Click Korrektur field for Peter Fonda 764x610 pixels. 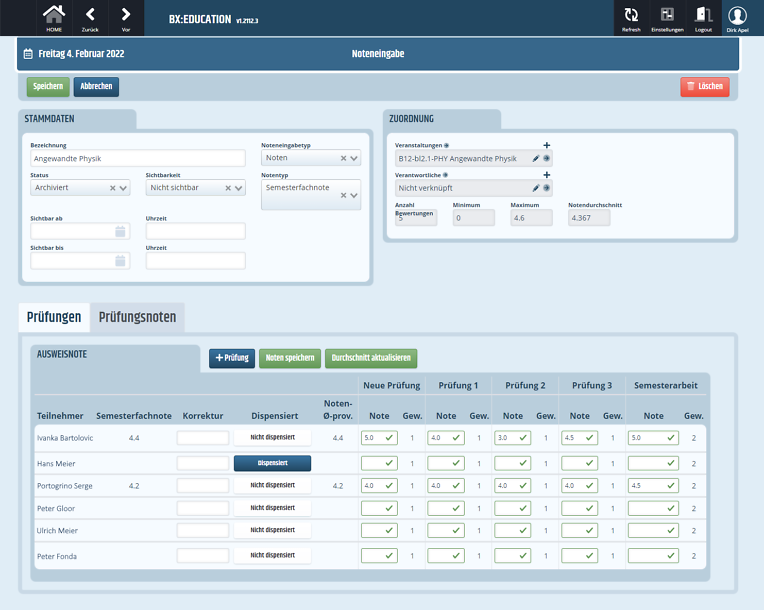click(203, 555)
